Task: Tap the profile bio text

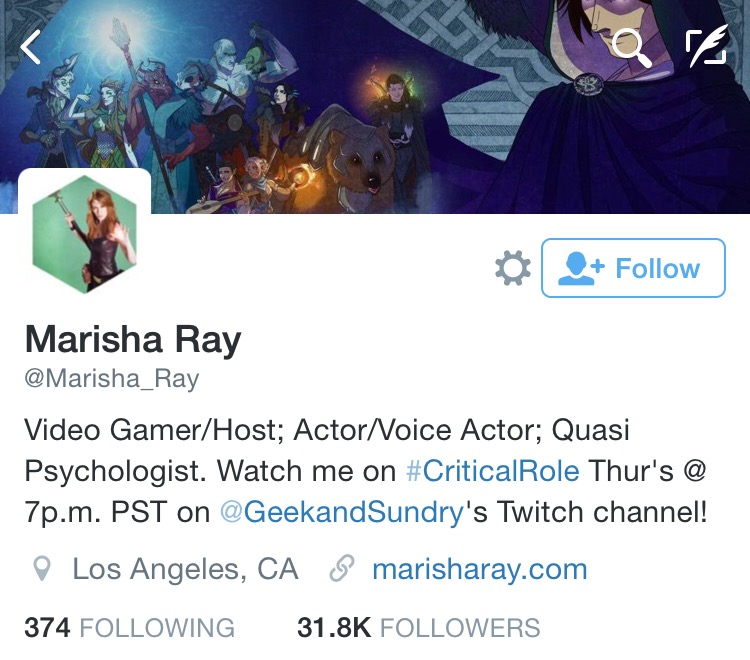Action: pyautogui.click(x=365, y=471)
